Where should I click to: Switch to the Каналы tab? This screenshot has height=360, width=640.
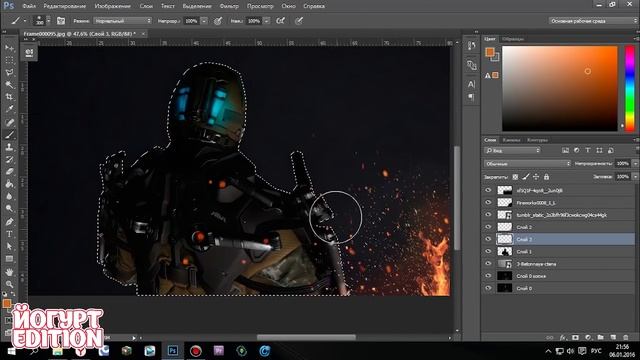tap(511, 140)
